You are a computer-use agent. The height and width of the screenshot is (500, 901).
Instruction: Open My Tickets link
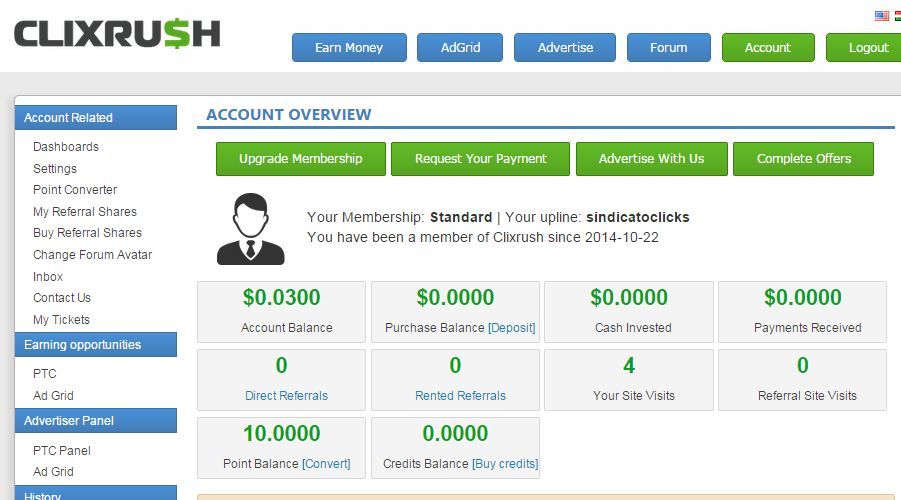coord(61,320)
